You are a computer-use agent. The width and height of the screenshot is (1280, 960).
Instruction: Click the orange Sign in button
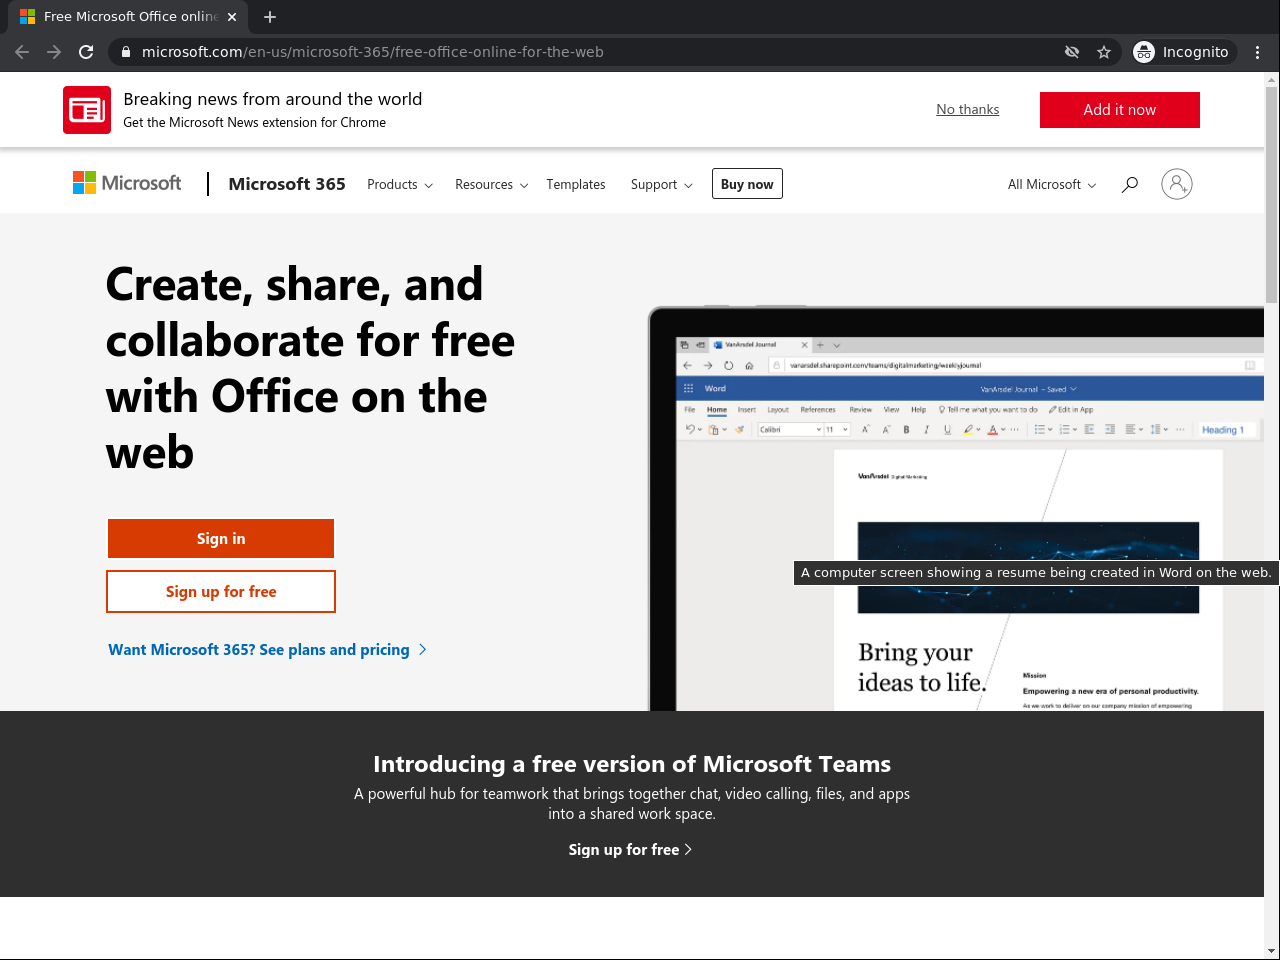point(221,538)
